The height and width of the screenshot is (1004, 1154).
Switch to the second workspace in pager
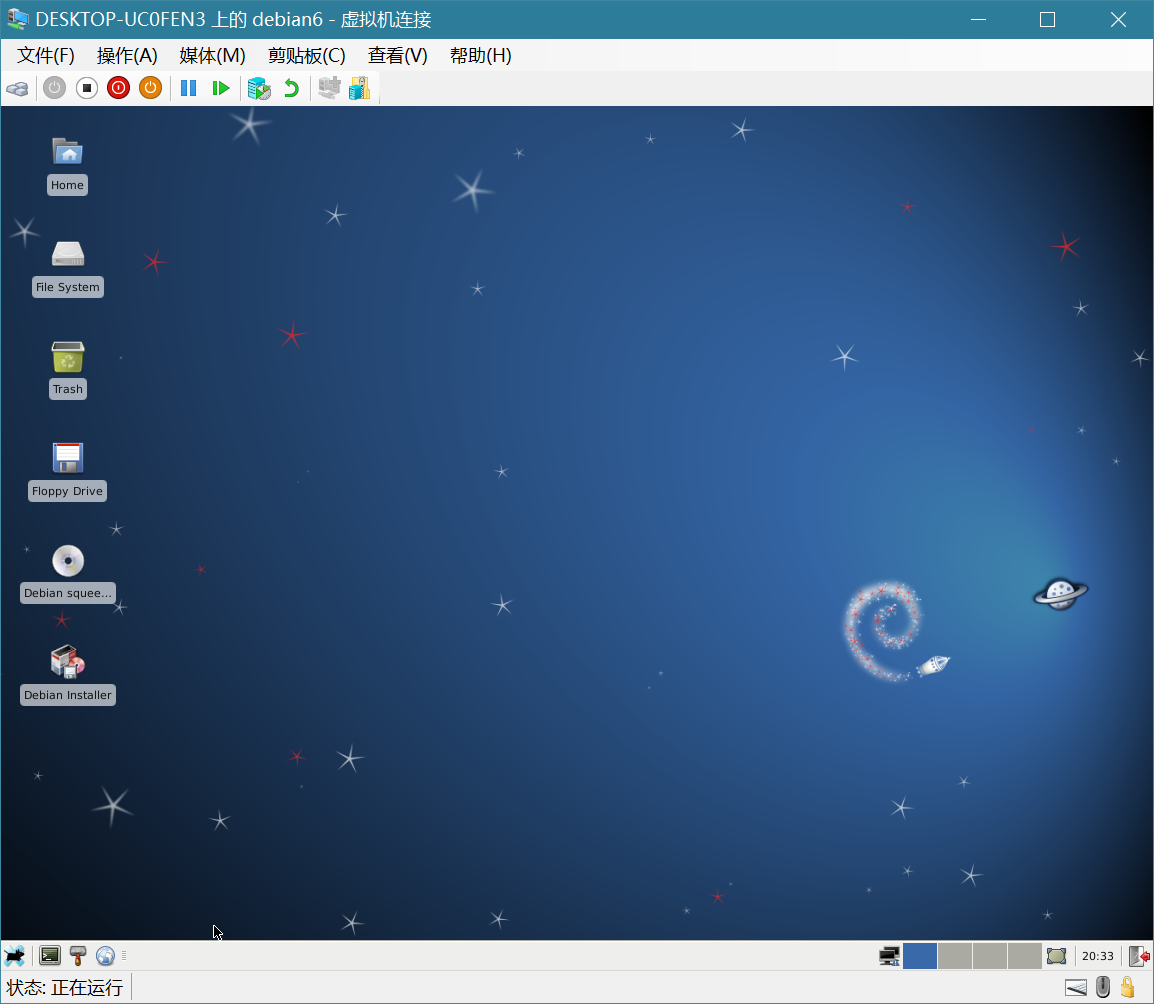click(954, 956)
